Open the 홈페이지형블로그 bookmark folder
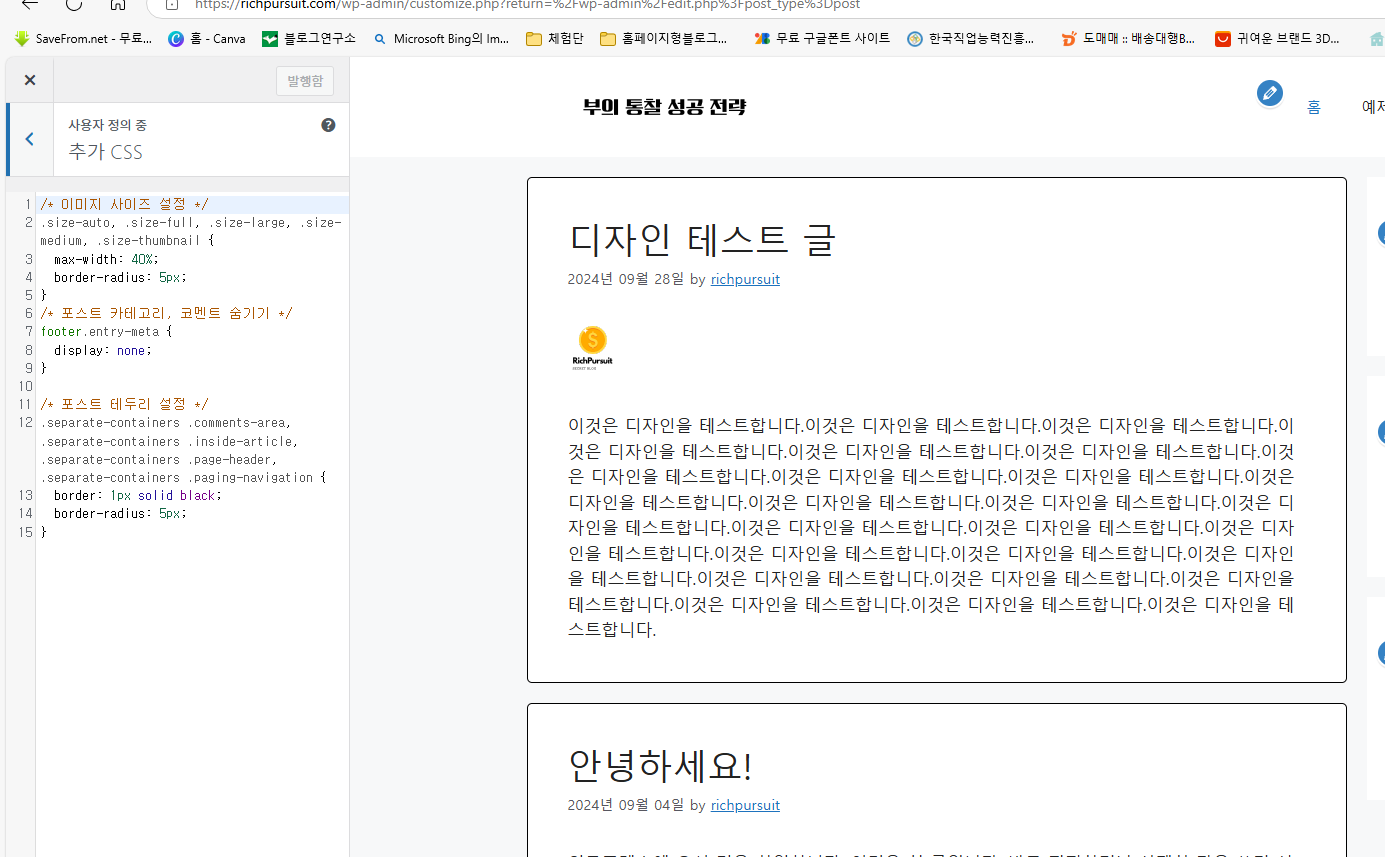The height and width of the screenshot is (857, 1385). click(664, 39)
